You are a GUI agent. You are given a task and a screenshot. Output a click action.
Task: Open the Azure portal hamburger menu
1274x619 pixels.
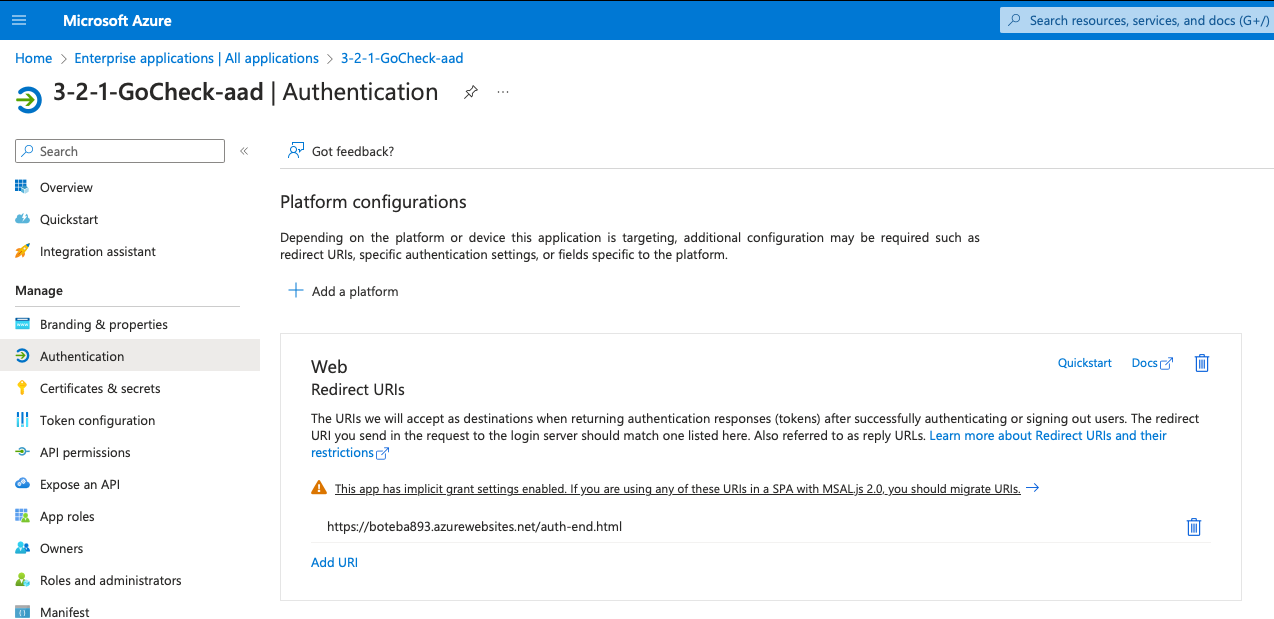coord(19,20)
